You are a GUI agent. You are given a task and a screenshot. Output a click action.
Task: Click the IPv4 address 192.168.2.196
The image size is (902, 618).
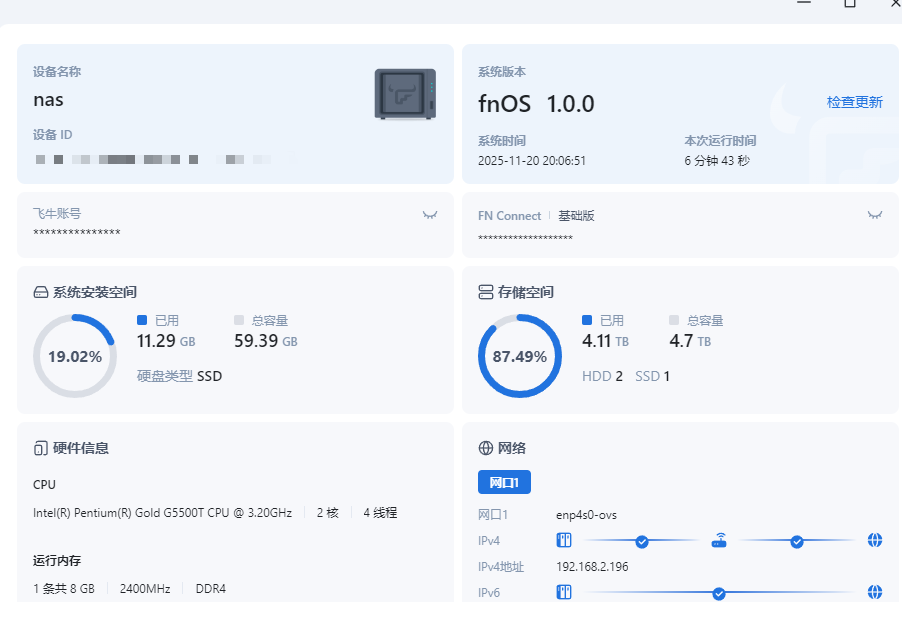[x=590, y=567]
